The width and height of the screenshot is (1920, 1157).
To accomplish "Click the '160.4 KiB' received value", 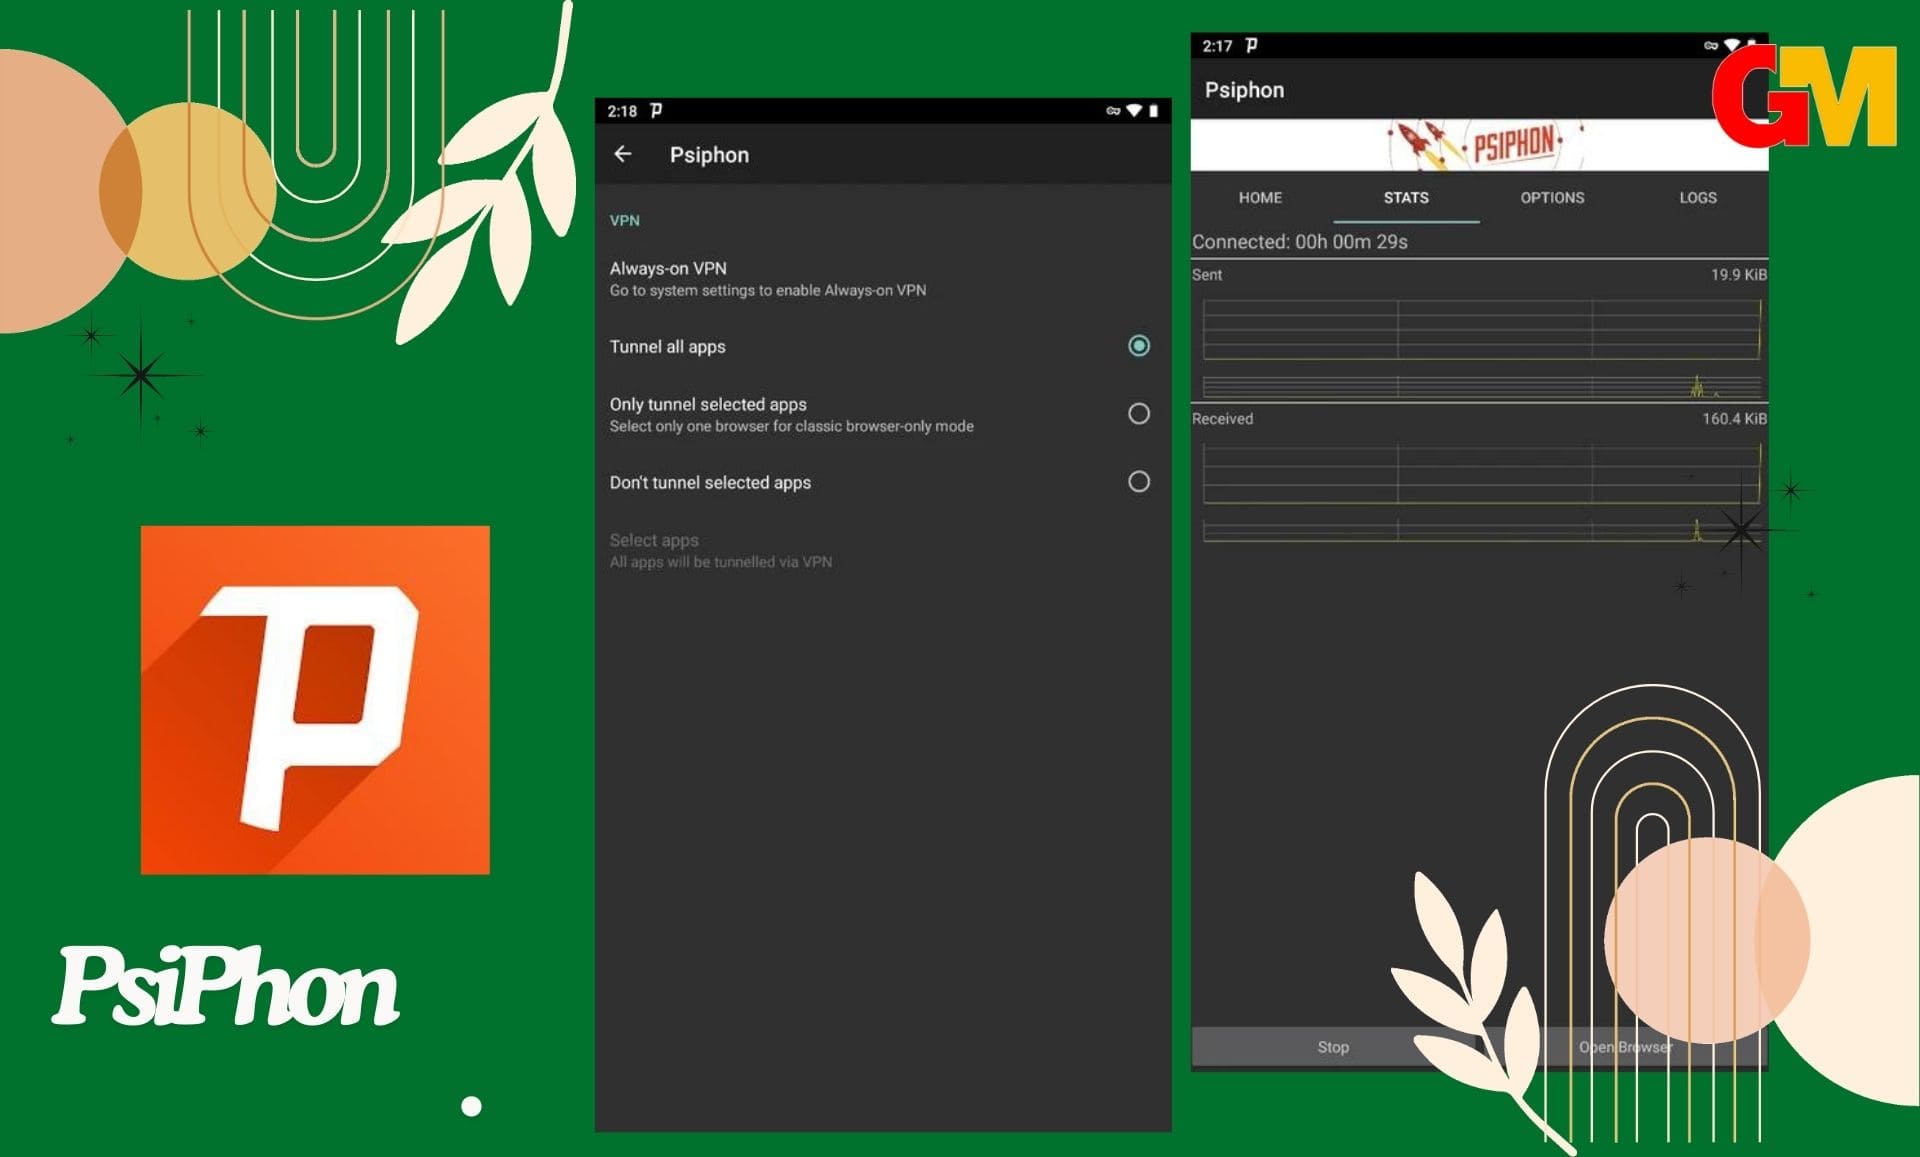I will point(1734,419).
